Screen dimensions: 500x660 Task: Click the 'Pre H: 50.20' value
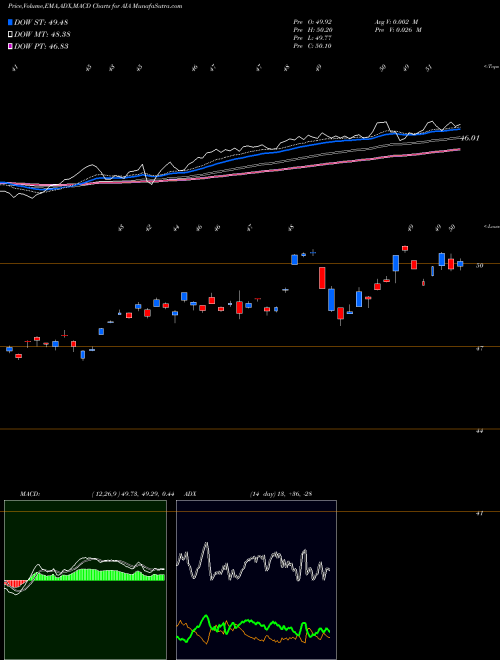click(313, 30)
